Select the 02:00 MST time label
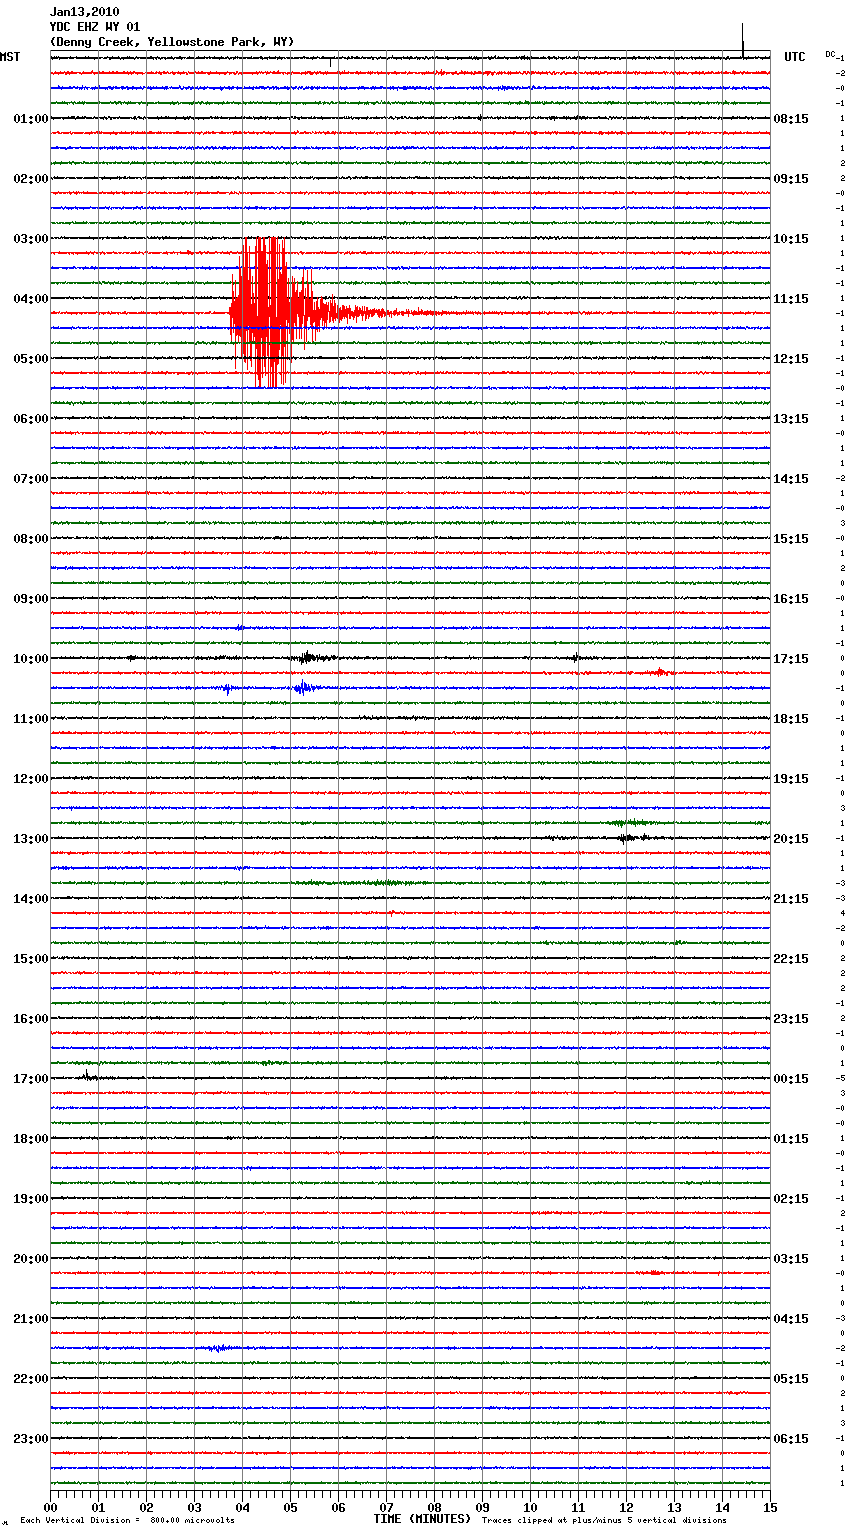850x1534 pixels. (31, 179)
